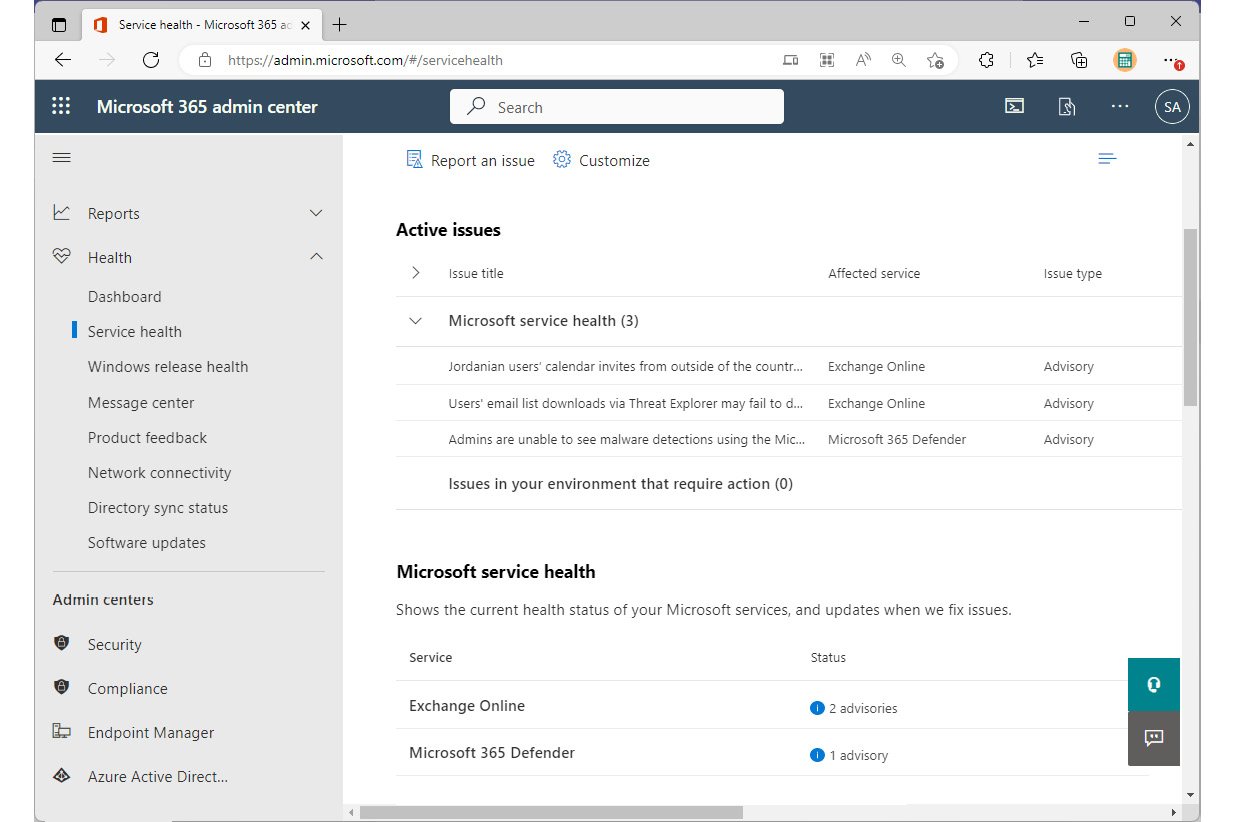The width and height of the screenshot is (1238, 822).
Task: Open the Jordanian users' calendar invites issue
Action: [x=625, y=366]
